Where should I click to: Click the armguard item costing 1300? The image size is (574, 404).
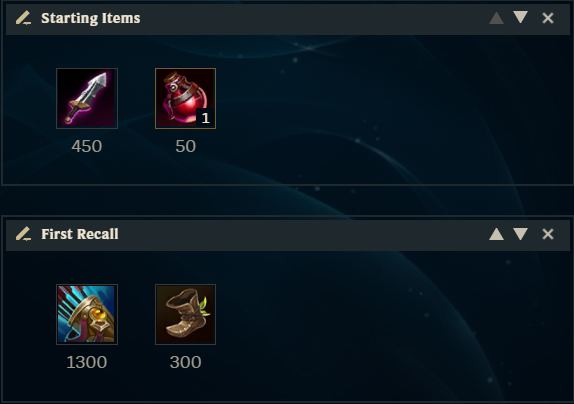coord(87,314)
